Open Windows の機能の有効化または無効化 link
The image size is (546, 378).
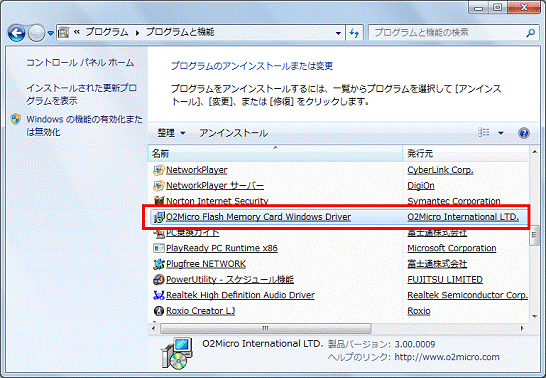click(x=84, y=126)
